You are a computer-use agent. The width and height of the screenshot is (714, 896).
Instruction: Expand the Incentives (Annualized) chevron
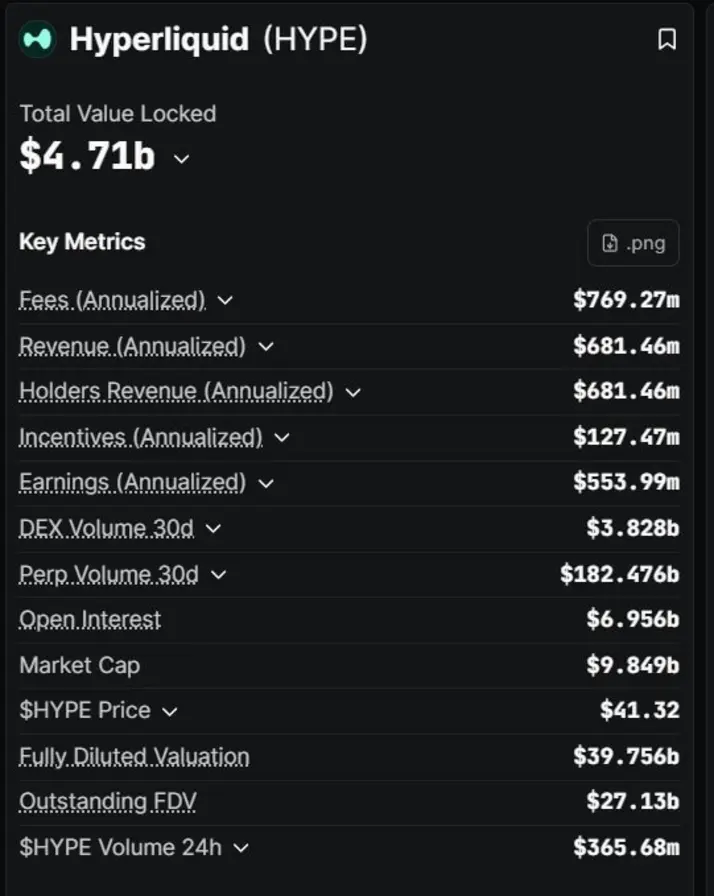pos(282,438)
